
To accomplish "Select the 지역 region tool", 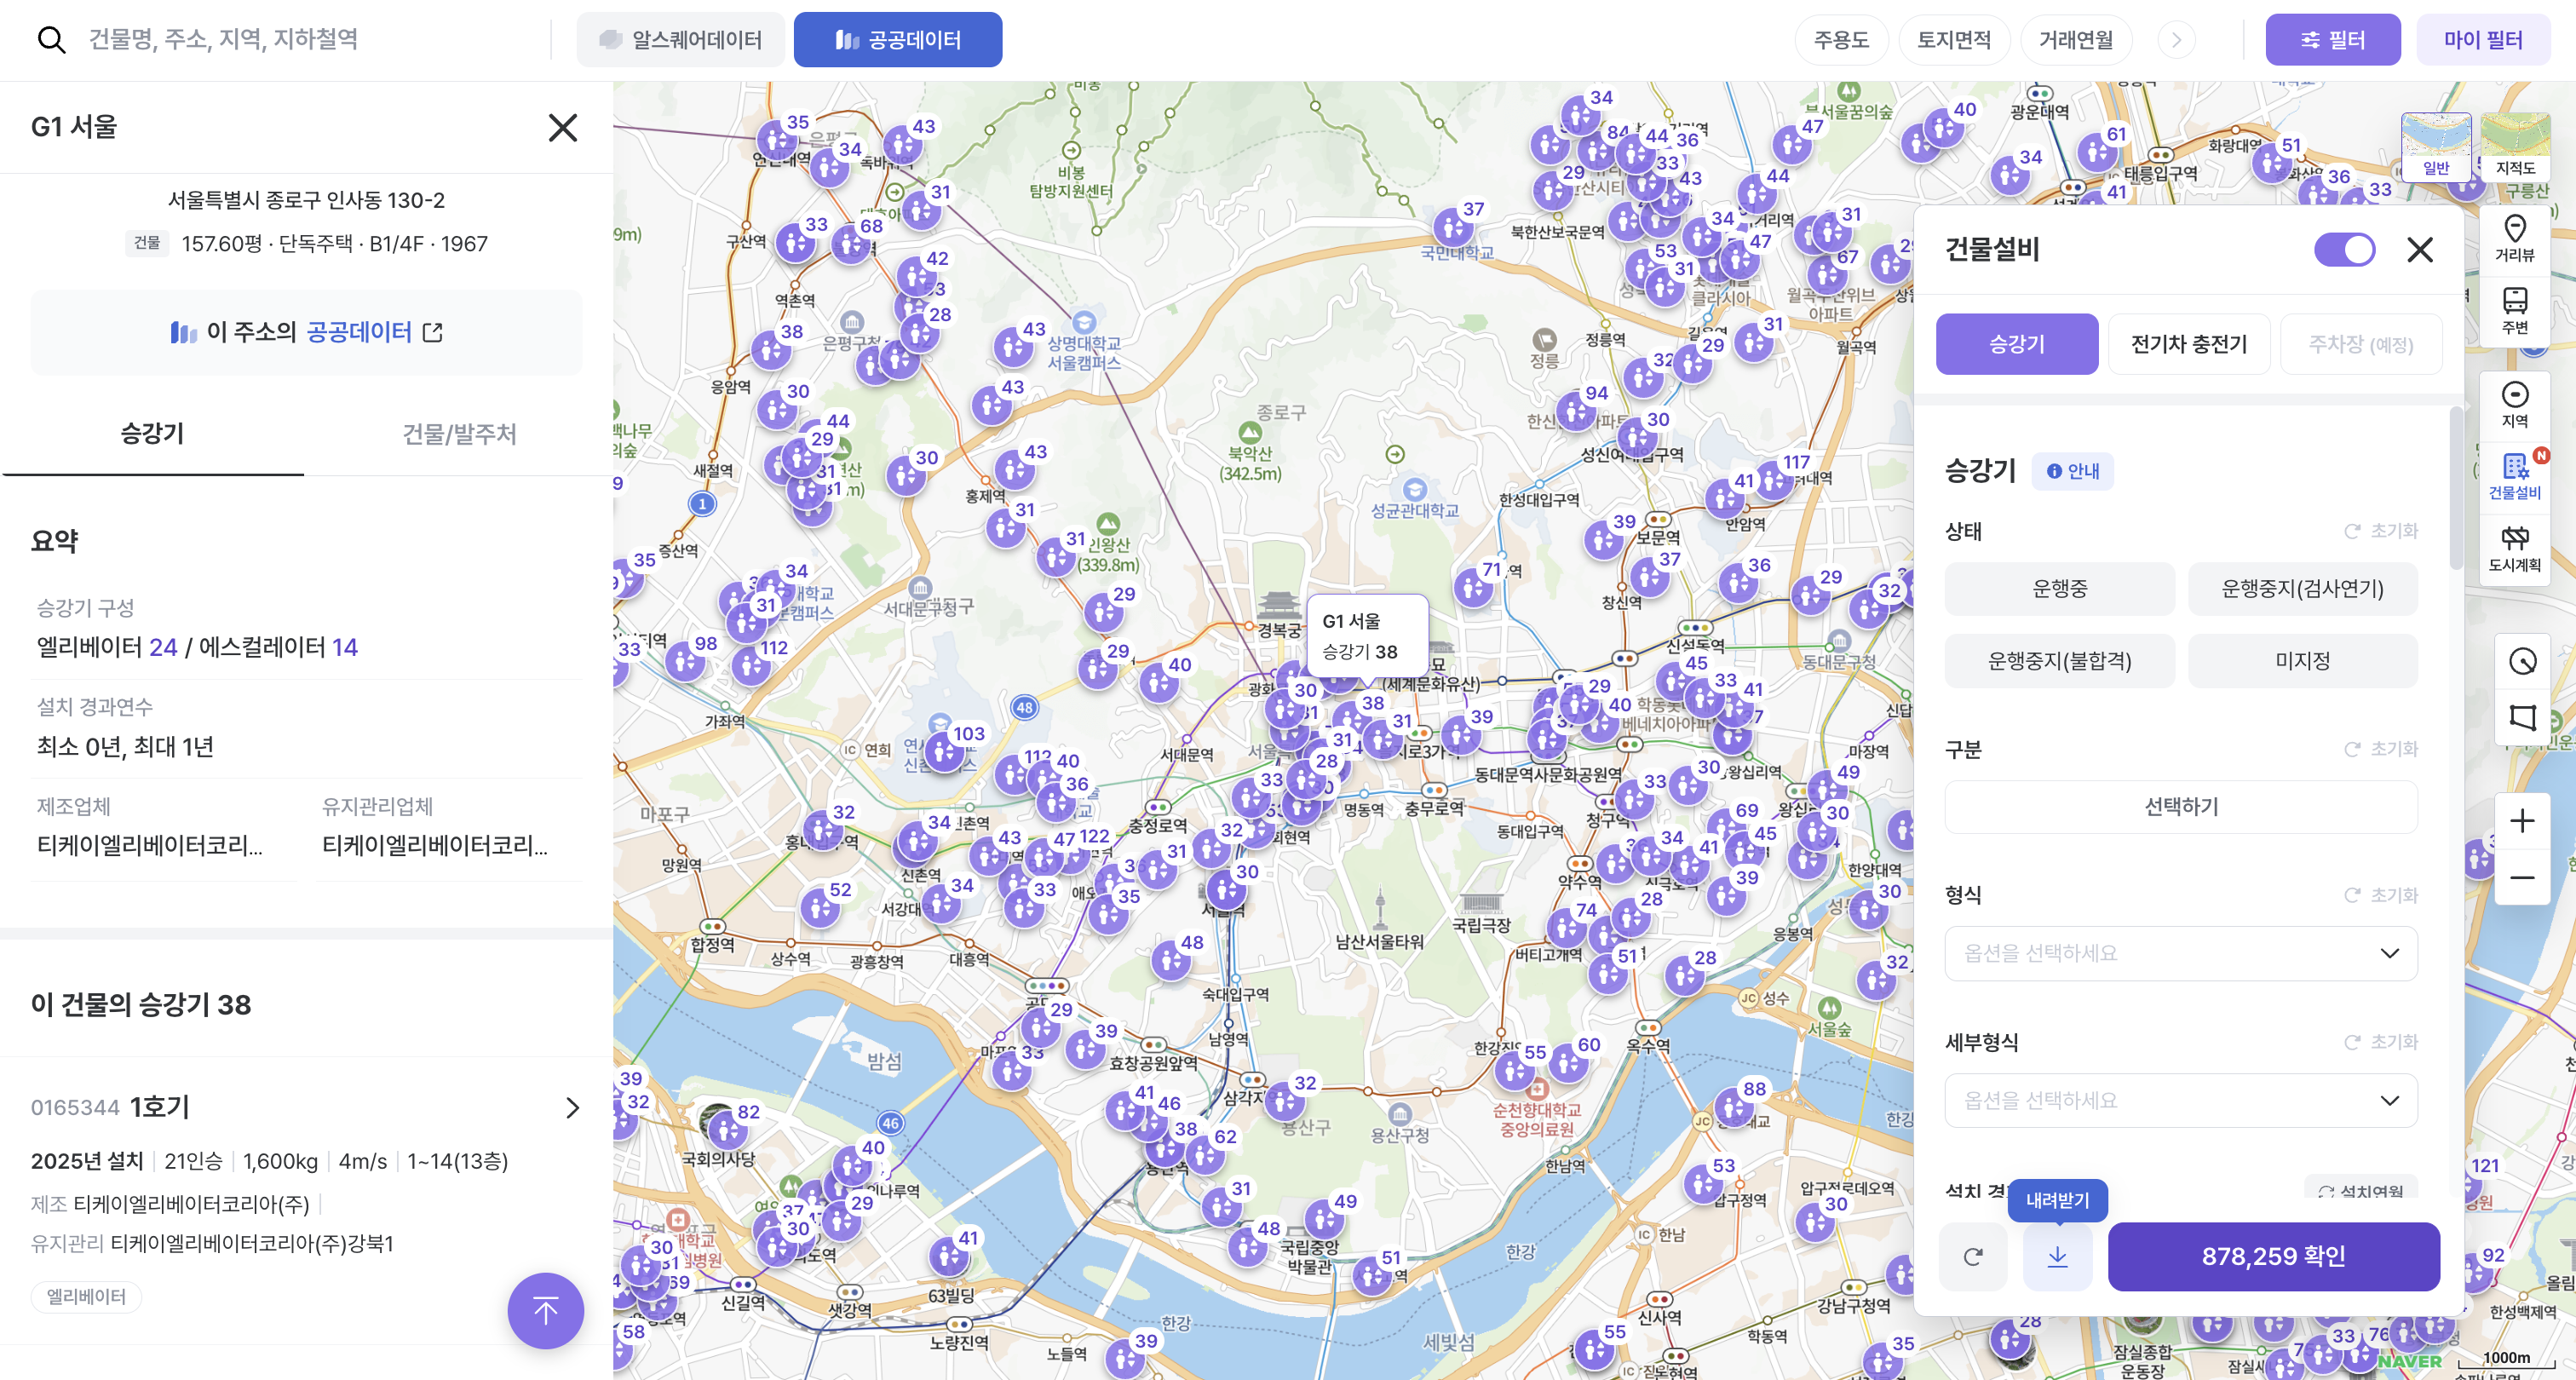I will pyautogui.click(x=2514, y=403).
